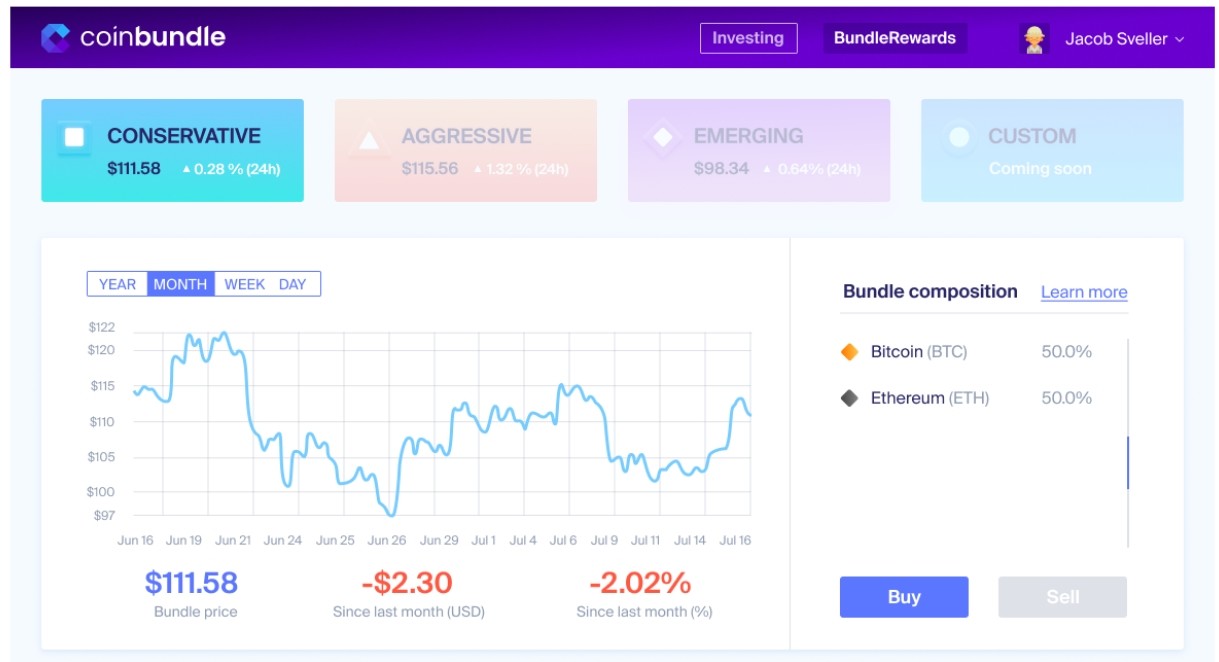
Task: Click the coinbundle logo icon
Action: pos(55,38)
